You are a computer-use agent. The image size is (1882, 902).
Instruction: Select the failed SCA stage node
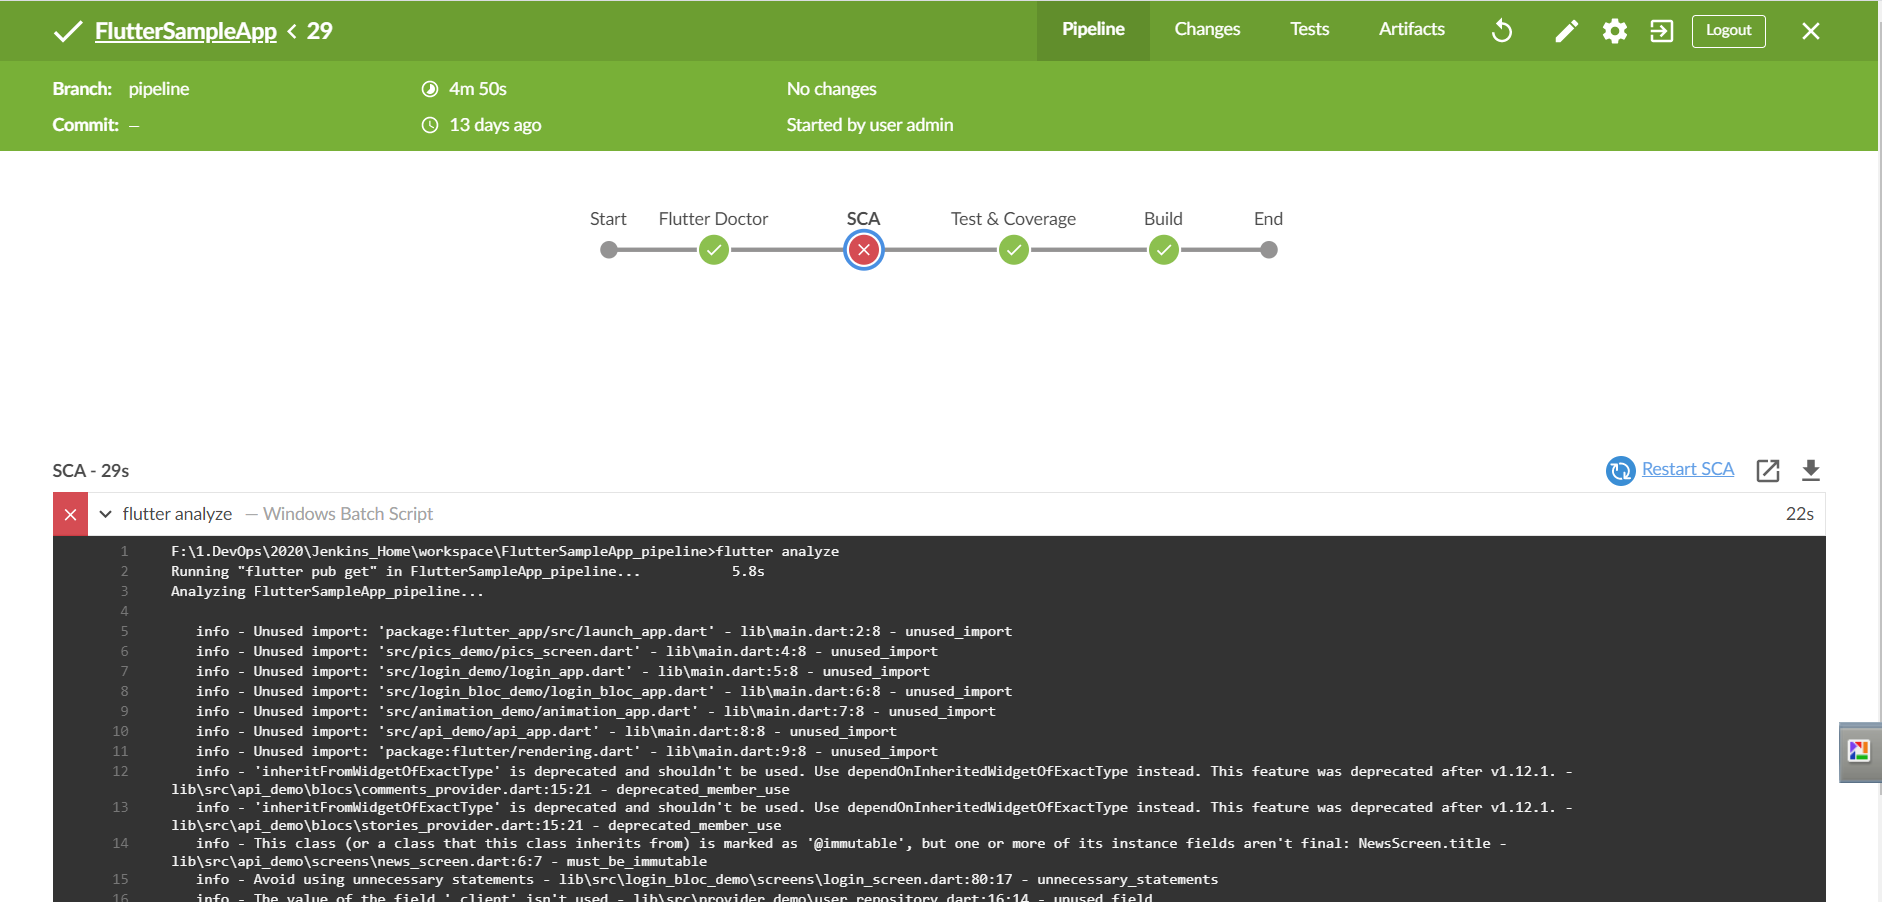coord(864,250)
